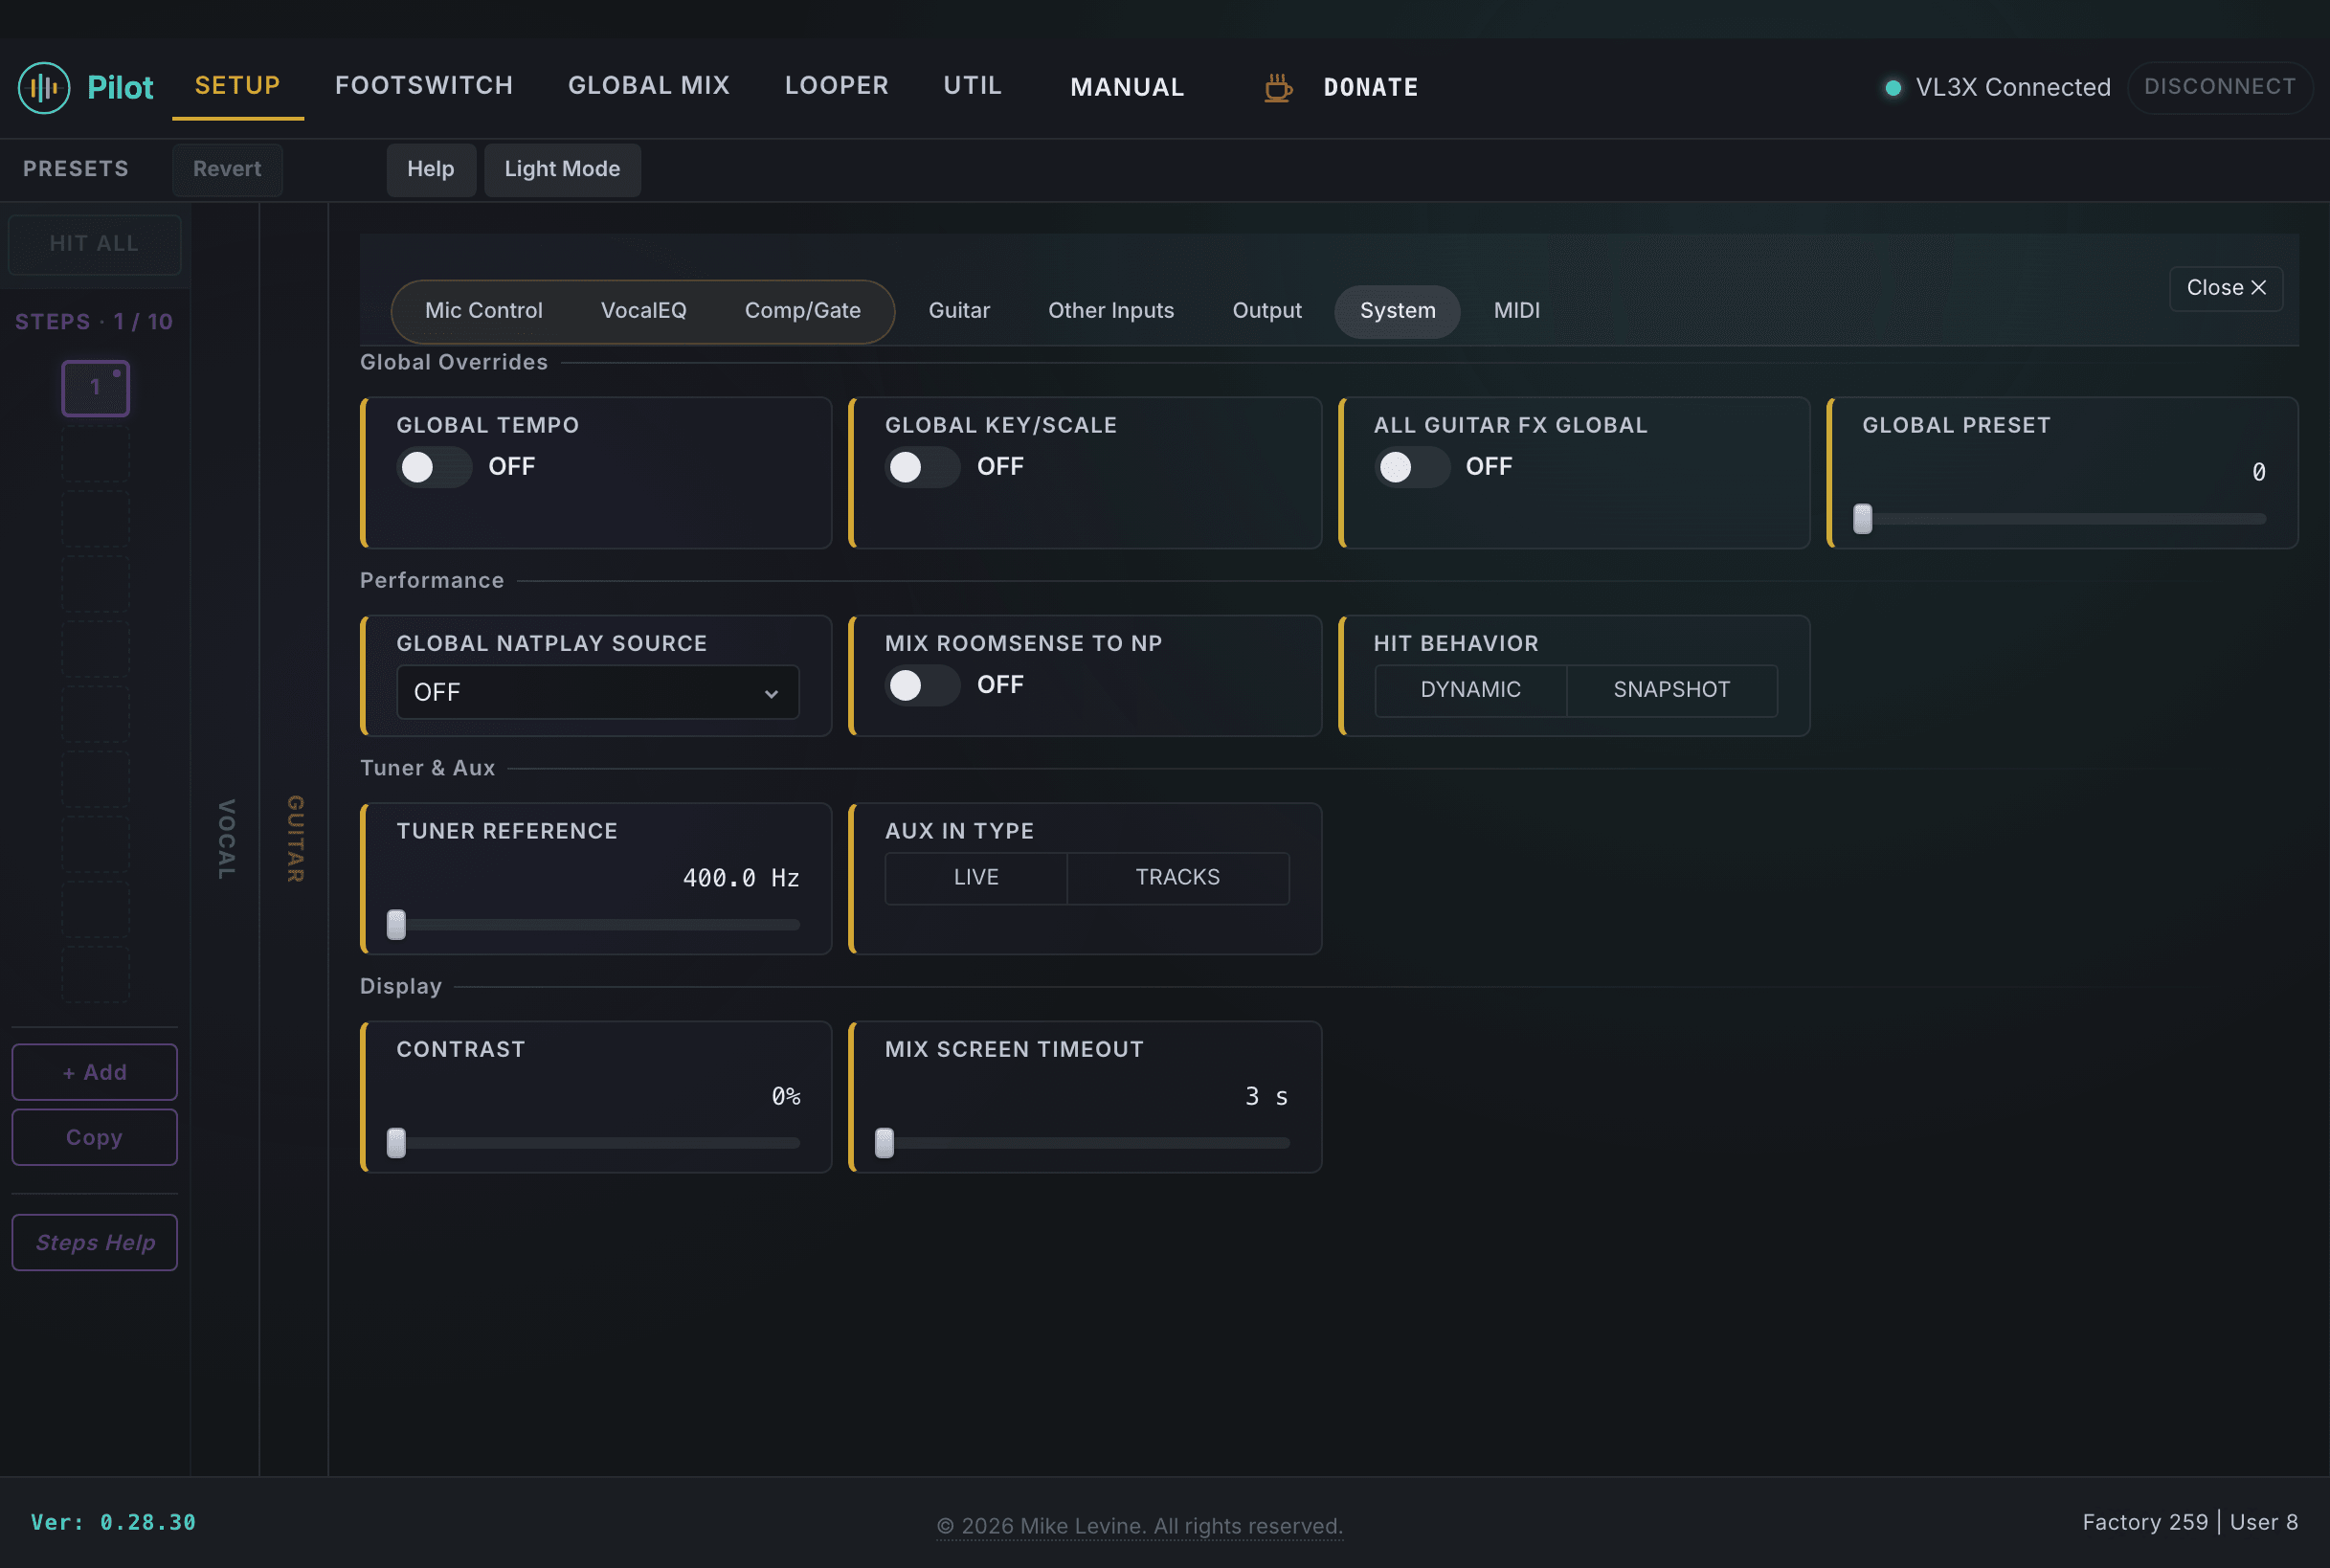The width and height of the screenshot is (2330, 1568).
Task: Click the Presets label
Action: (x=76, y=169)
